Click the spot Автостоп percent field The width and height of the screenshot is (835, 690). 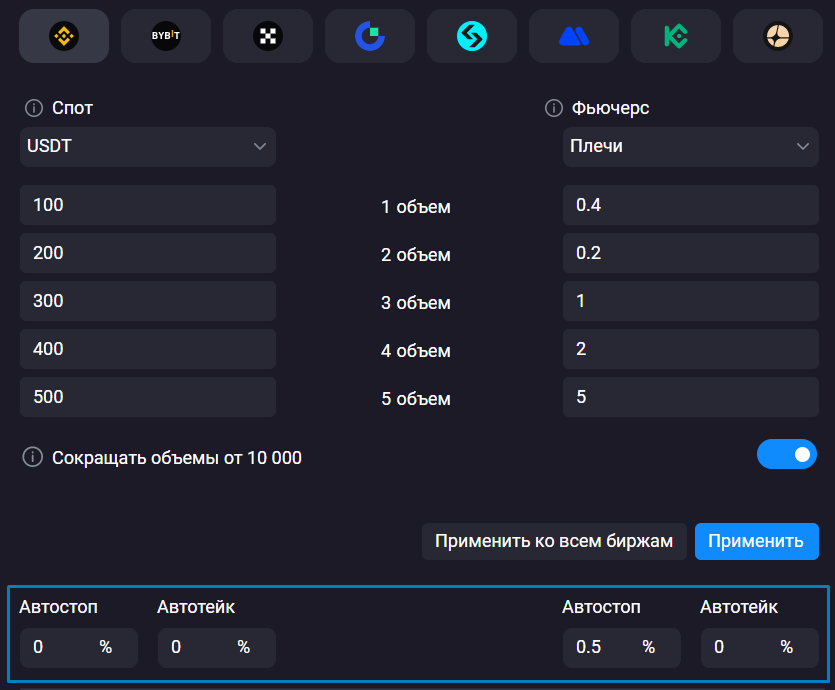pos(79,647)
